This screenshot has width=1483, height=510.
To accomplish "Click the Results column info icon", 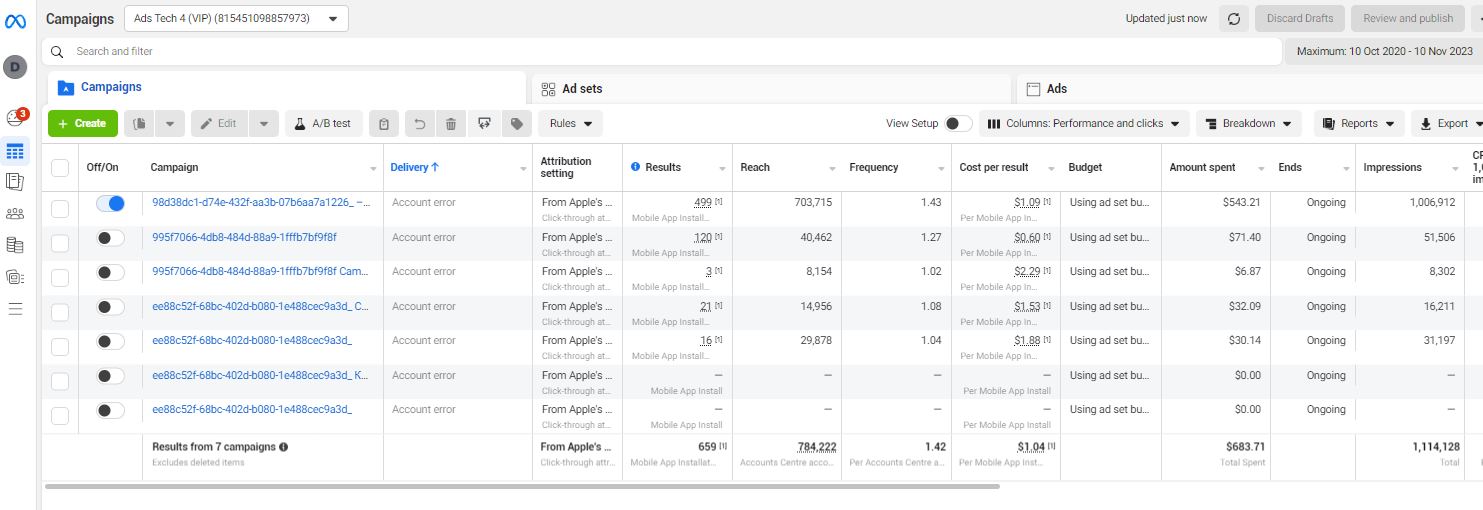I will (x=635, y=168).
